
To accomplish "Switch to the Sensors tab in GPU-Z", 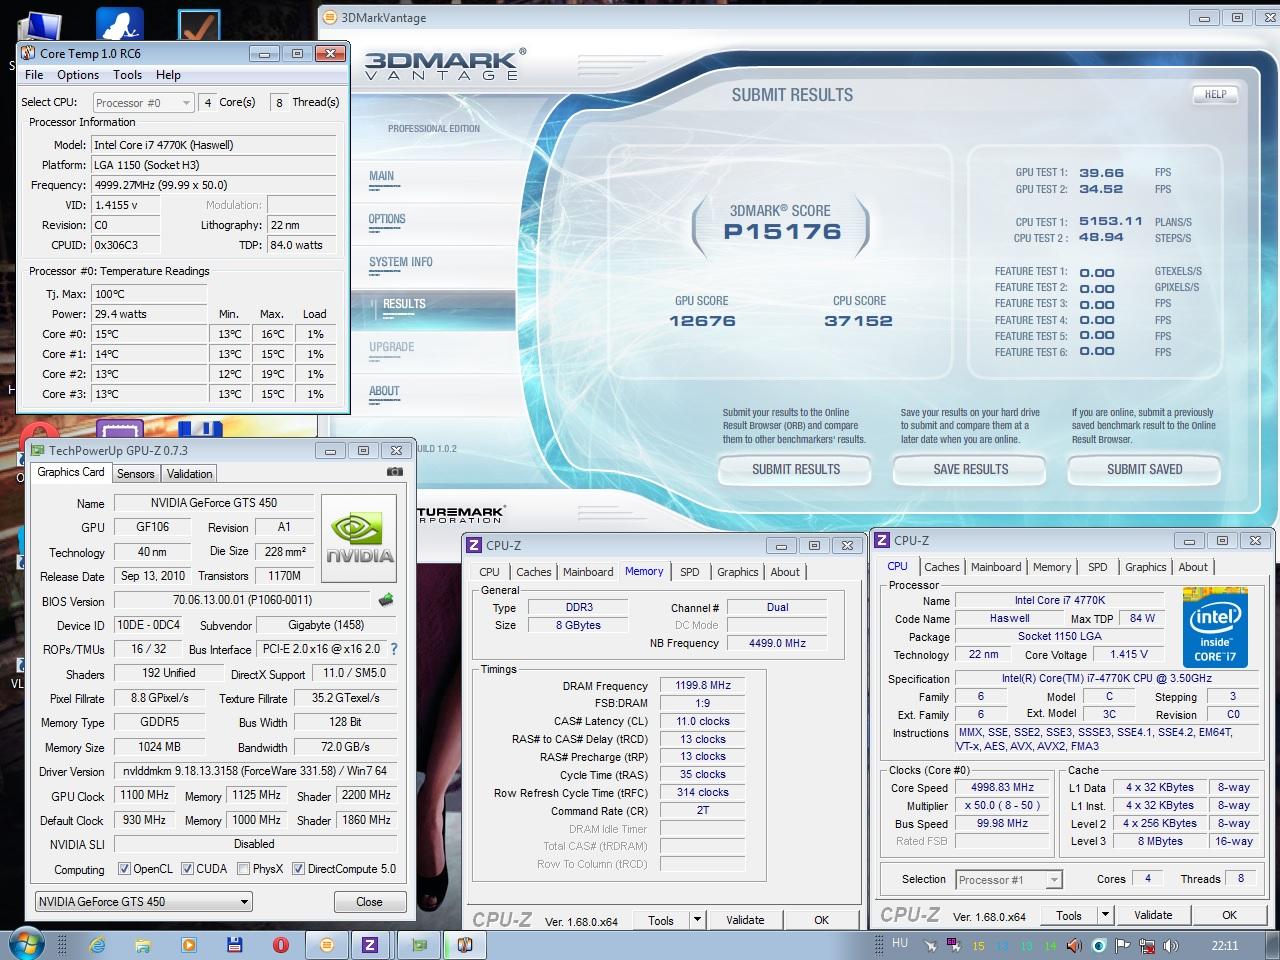I will (135, 474).
